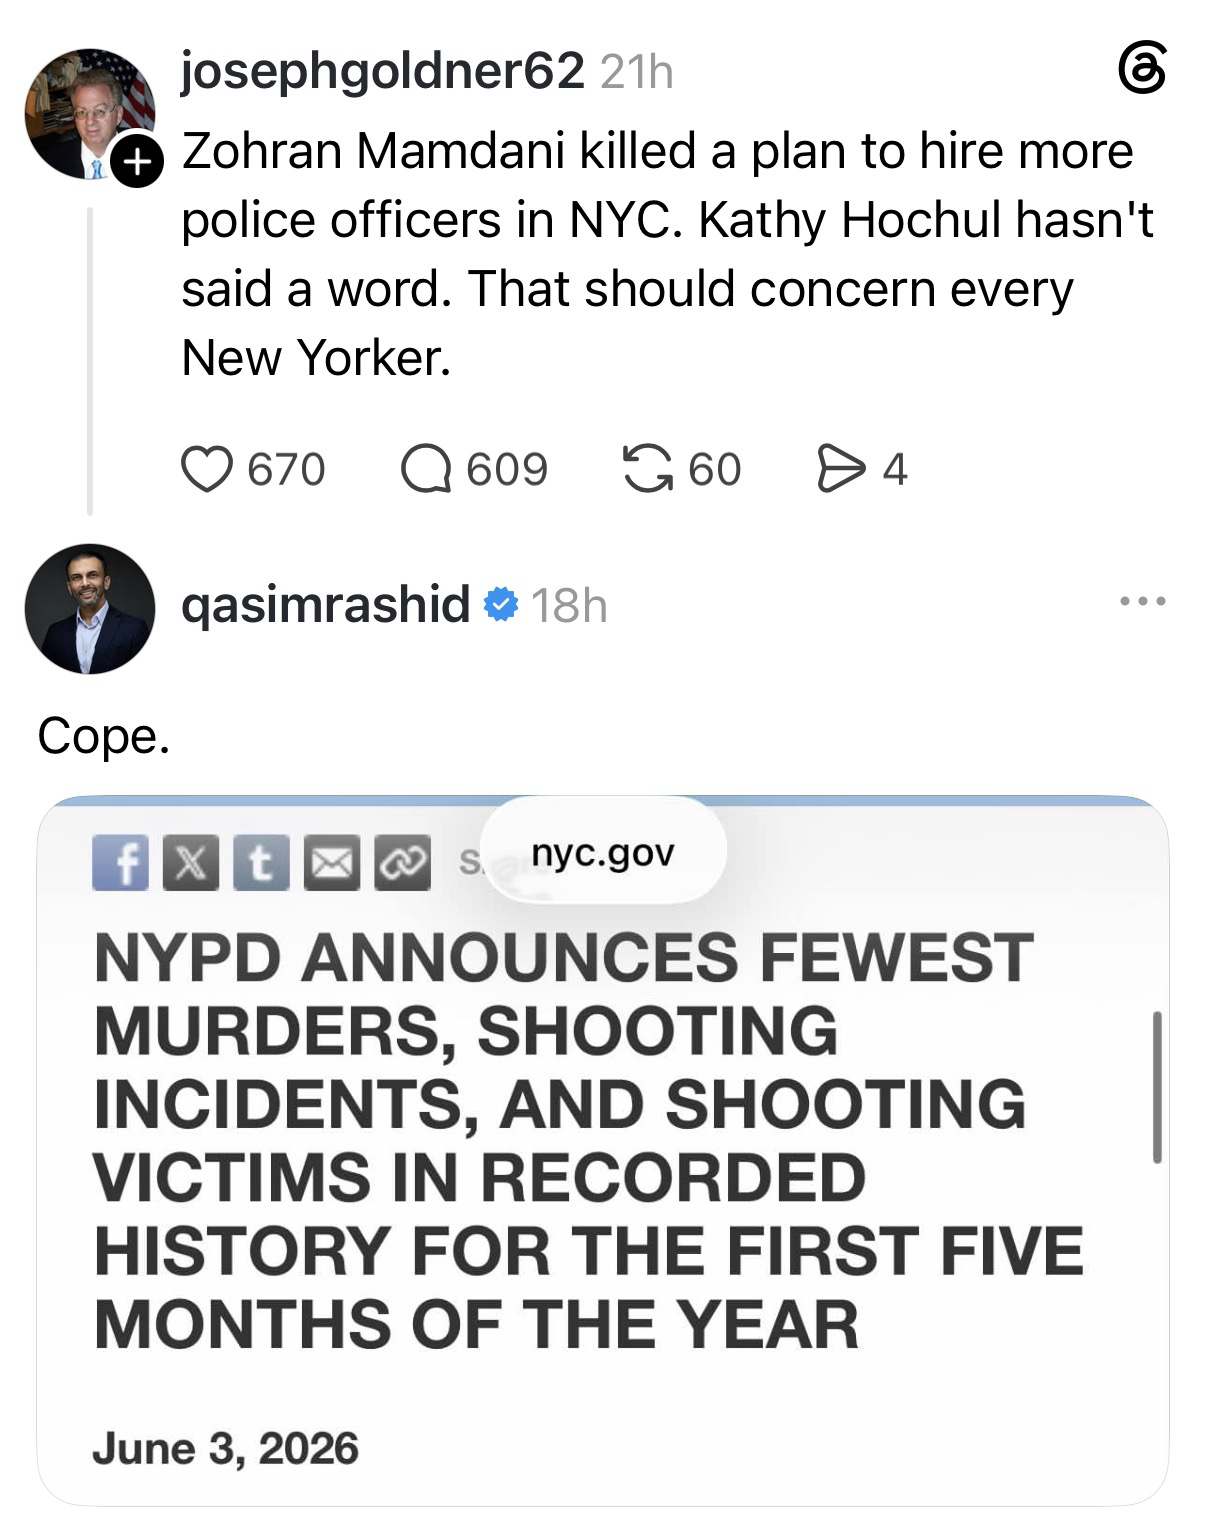Image resolution: width=1206 pixels, height=1515 pixels.
Task: Email article using envelope icon
Action: (332, 863)
